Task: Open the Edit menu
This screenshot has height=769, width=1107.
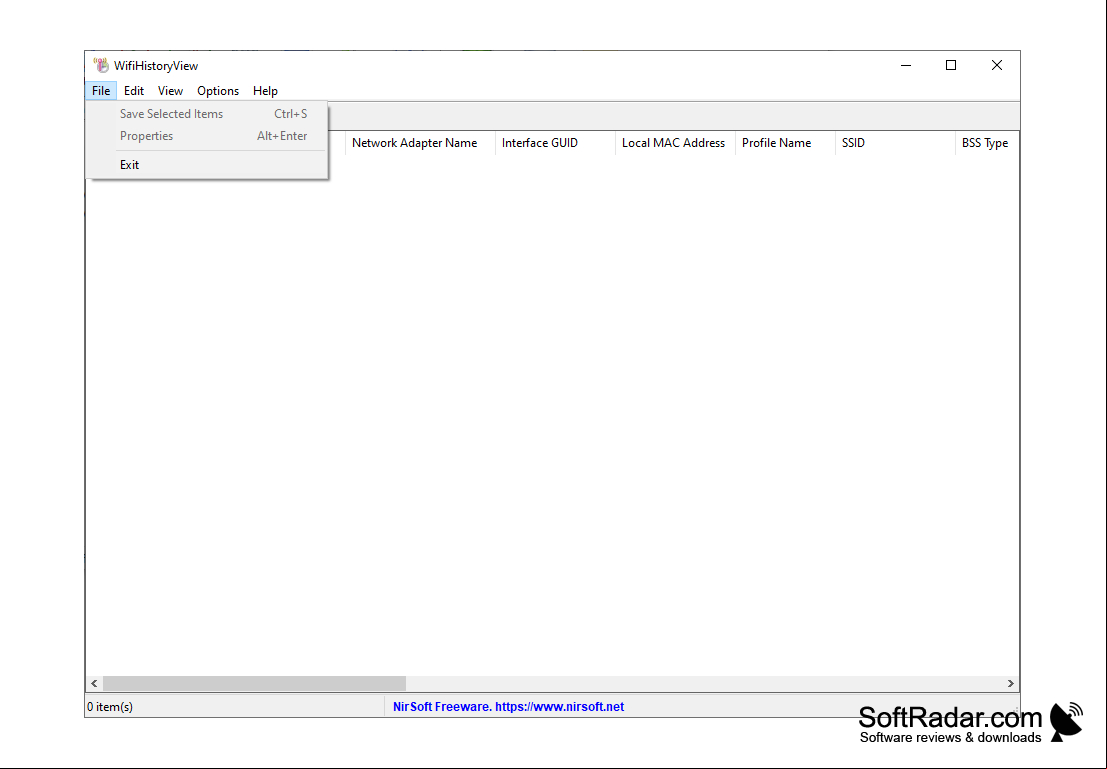Action: click(x=133, y=90)
